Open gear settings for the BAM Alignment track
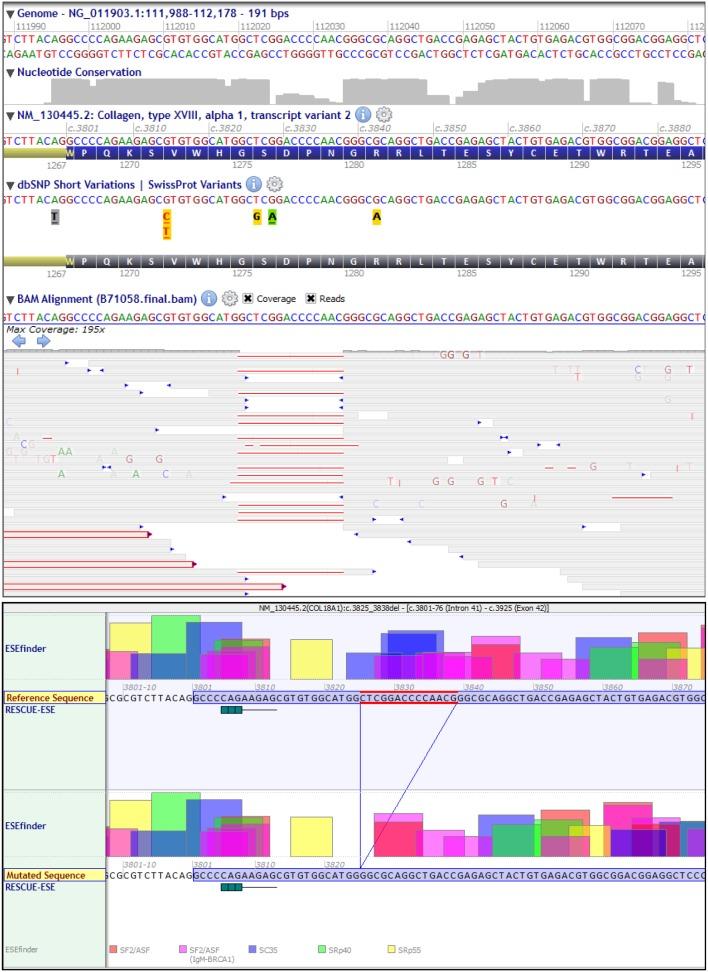The image size is (708, 972). [x=230, y=299]
